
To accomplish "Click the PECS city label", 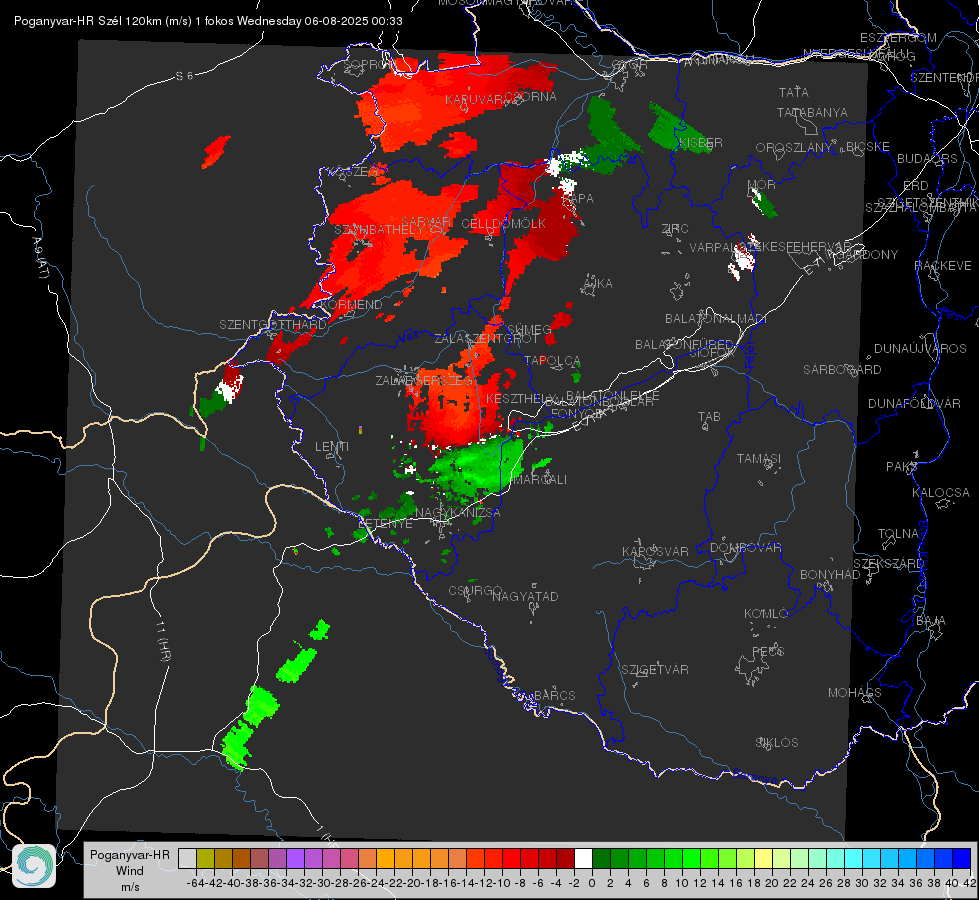I will coord(767,651).
